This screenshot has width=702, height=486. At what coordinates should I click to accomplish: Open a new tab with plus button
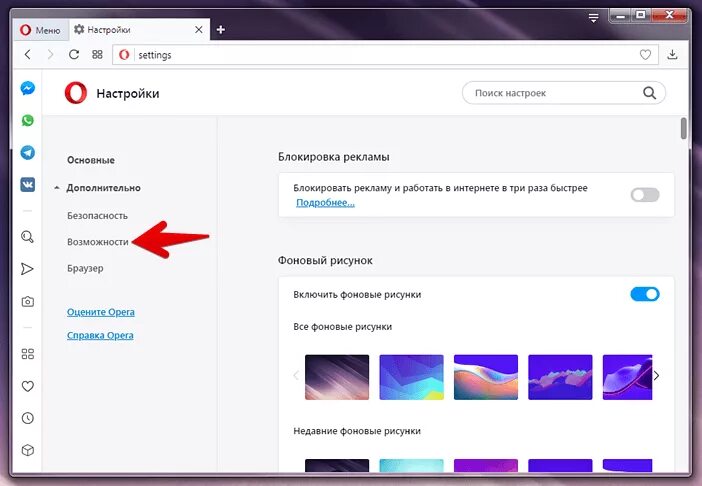coord(220,30)
